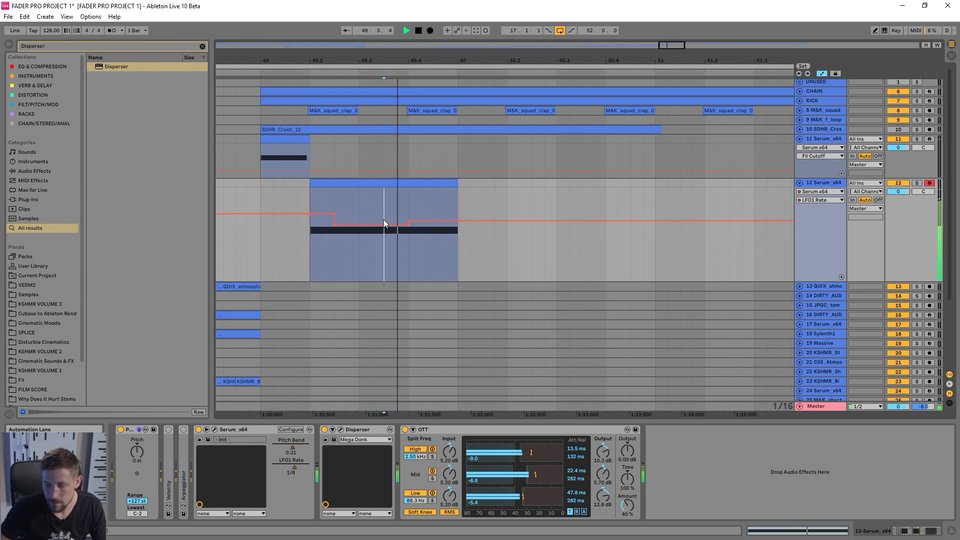Unfold the KICK track
Screen dimensions: 960x540
click(800, 100)
